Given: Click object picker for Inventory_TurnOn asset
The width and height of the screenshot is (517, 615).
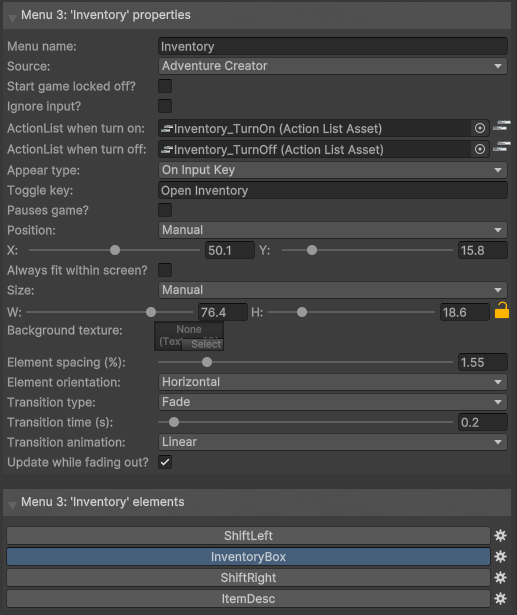Looking at the screenshot, I should [480, 128].
